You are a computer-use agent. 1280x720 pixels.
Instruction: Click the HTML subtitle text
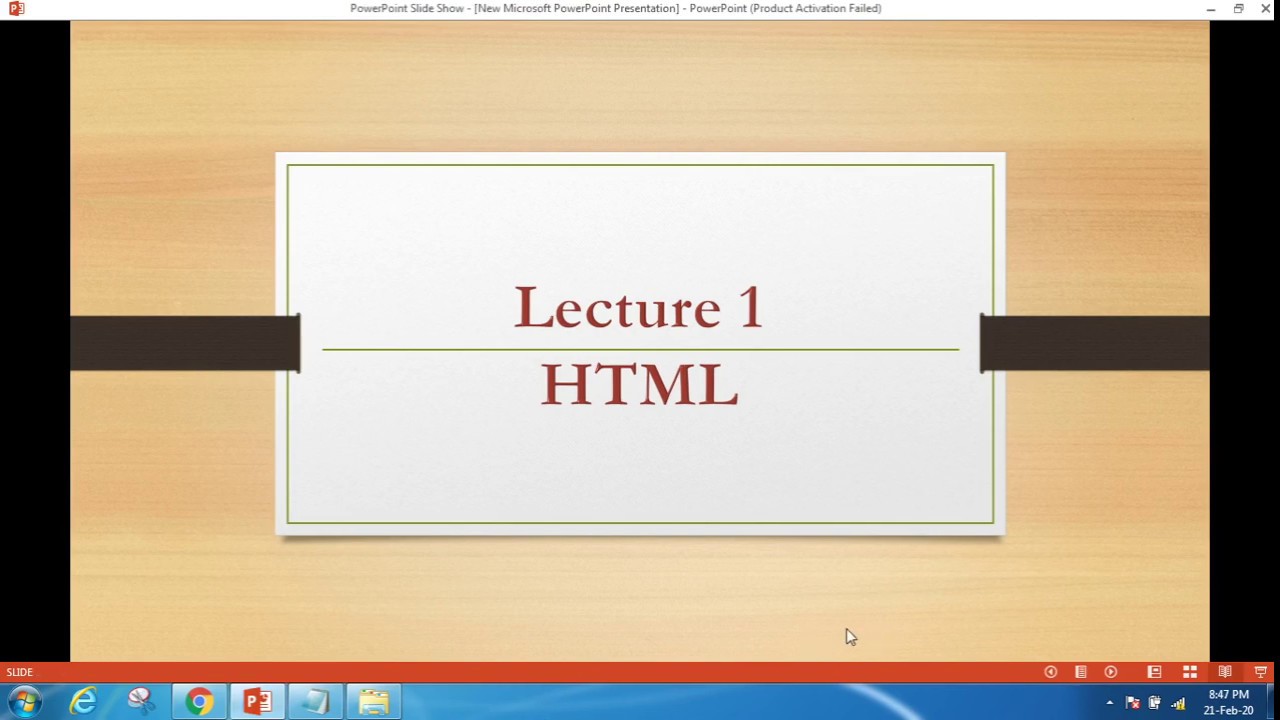click(x=640, y=384)
